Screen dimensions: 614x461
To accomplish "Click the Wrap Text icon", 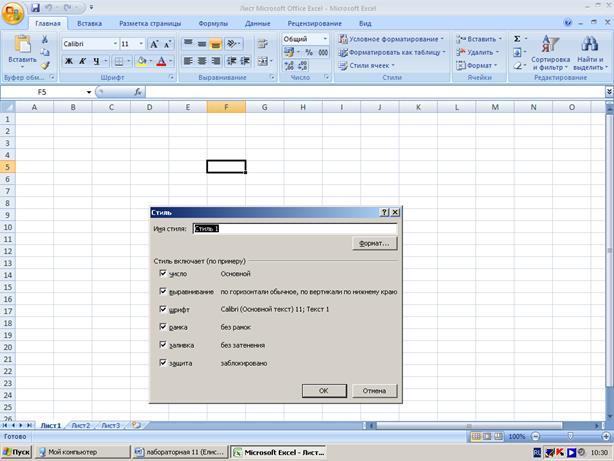I will pos(263,44).
